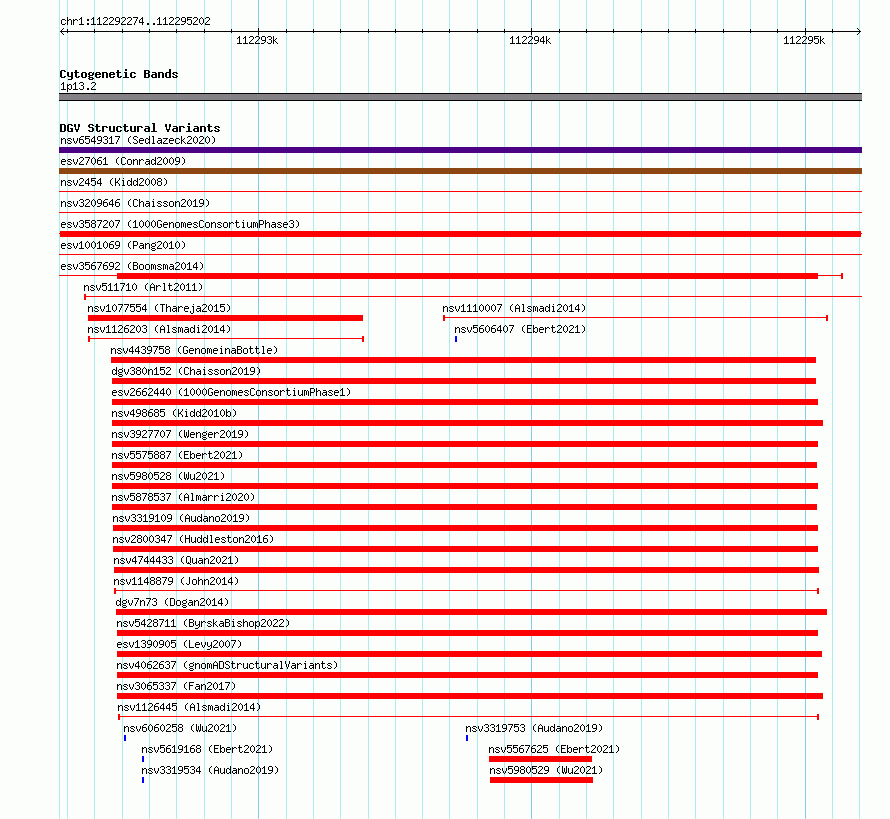Open nsv2800347 (Huddleston2016) variant

[193, 539]
